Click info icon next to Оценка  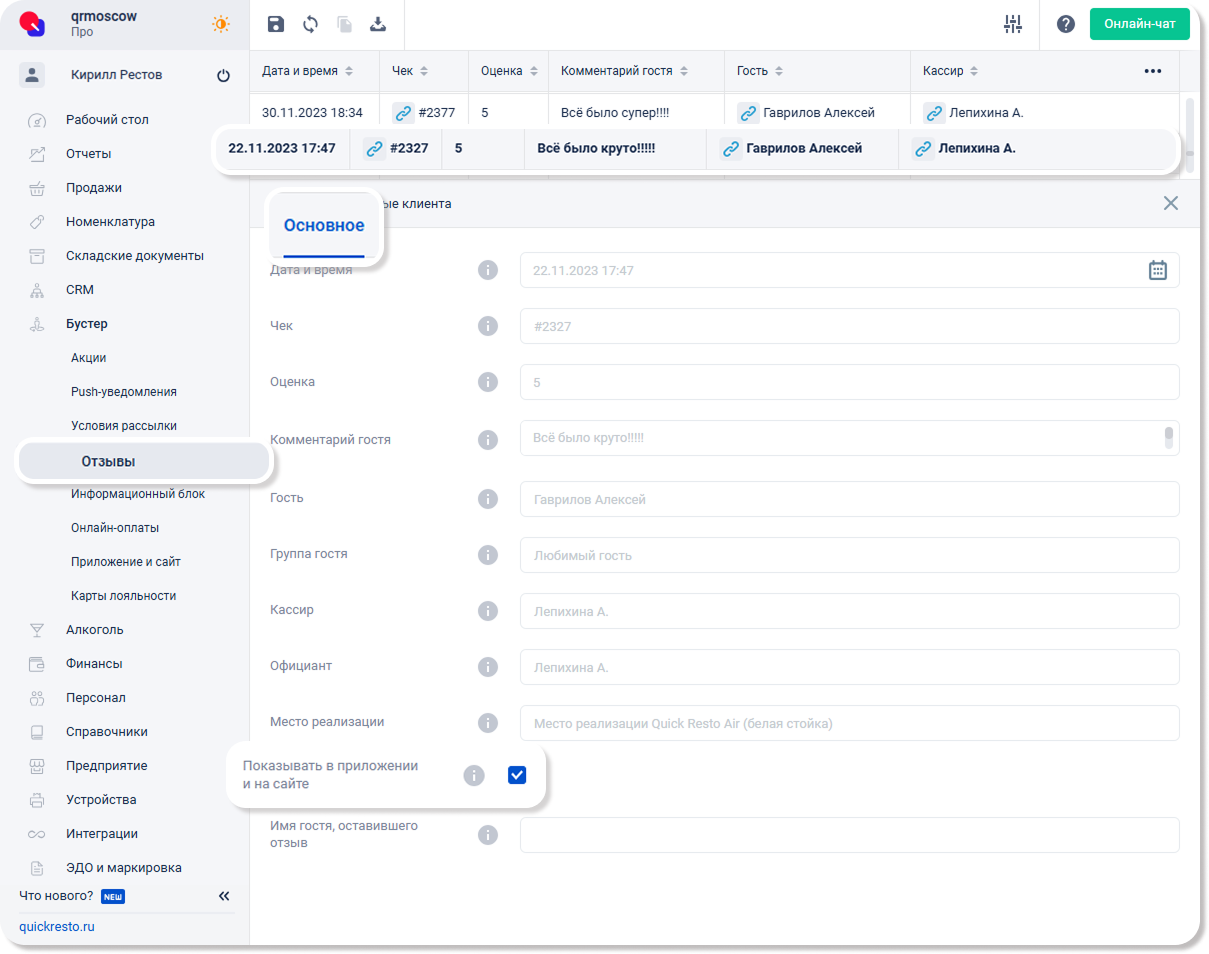pyautogui.click(x=488, y=382)
